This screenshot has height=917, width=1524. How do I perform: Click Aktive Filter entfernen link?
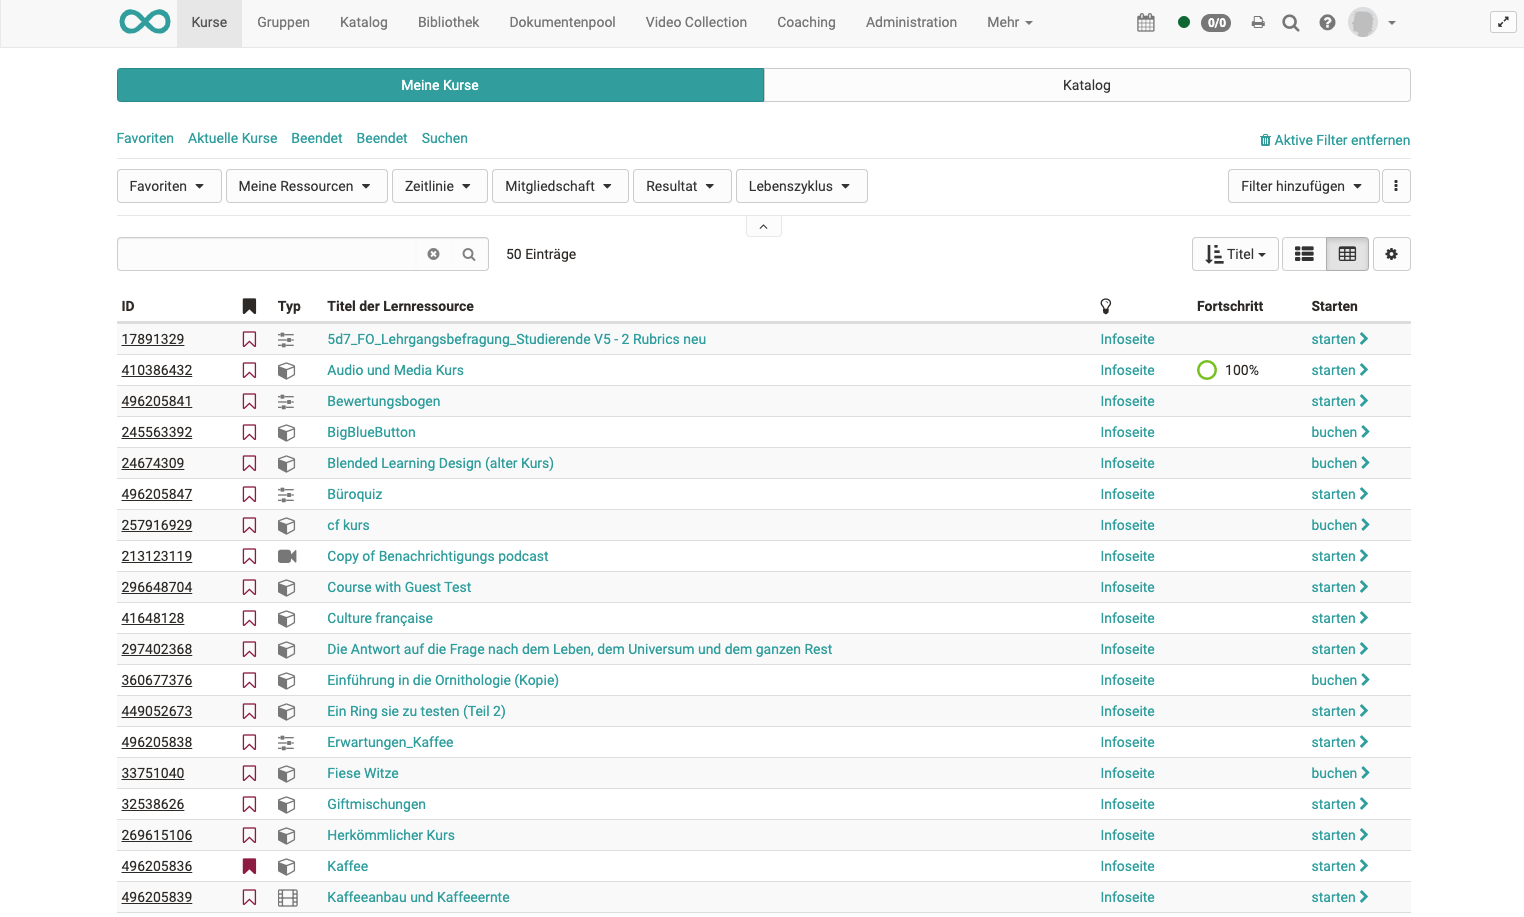tap(1335, 140)
